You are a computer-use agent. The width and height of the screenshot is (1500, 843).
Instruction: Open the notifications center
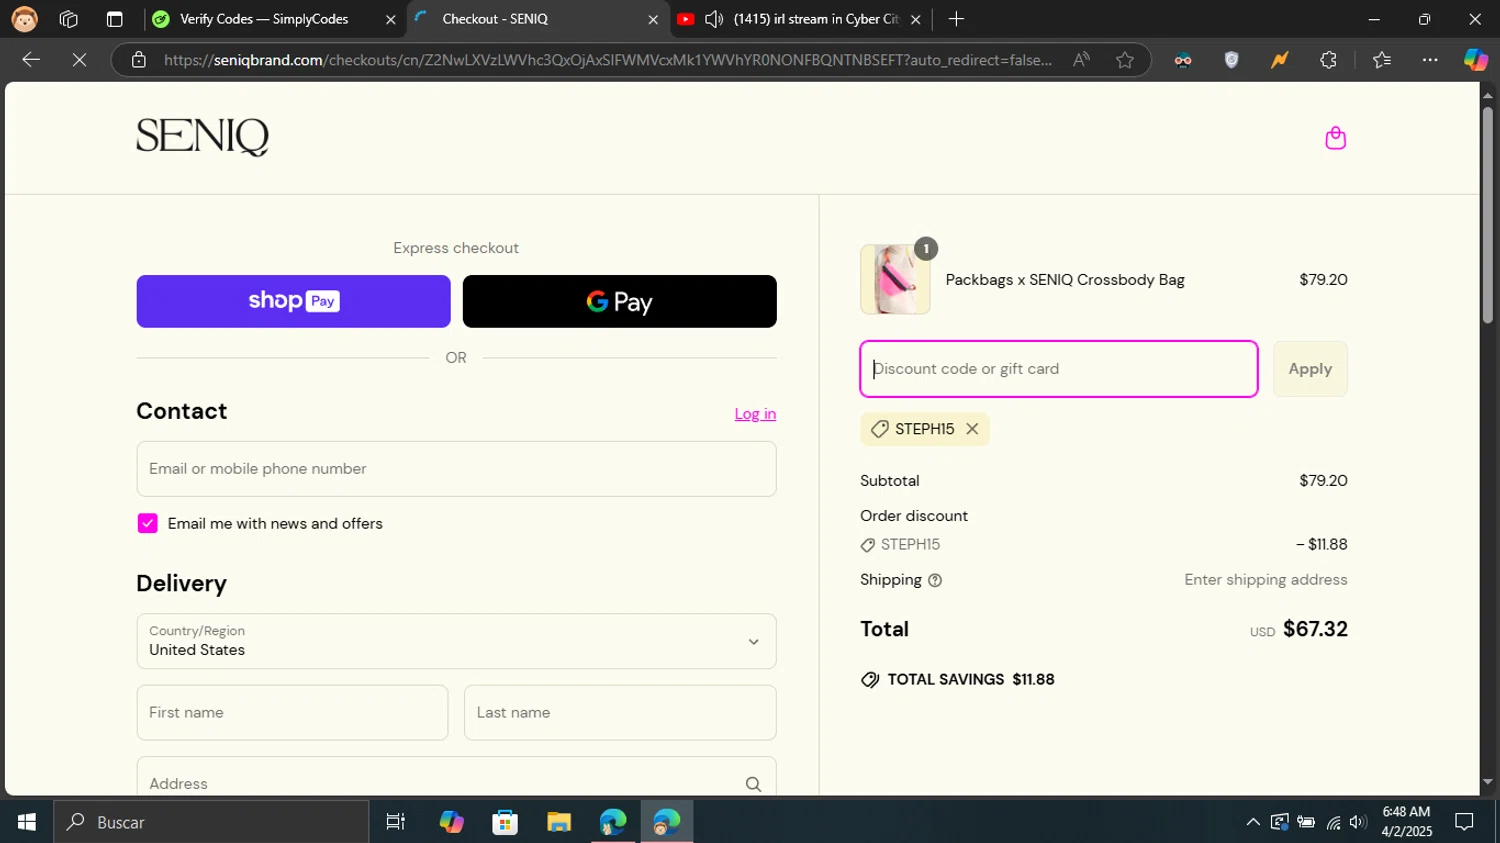pyautogui.click(x=1464, y=822)
